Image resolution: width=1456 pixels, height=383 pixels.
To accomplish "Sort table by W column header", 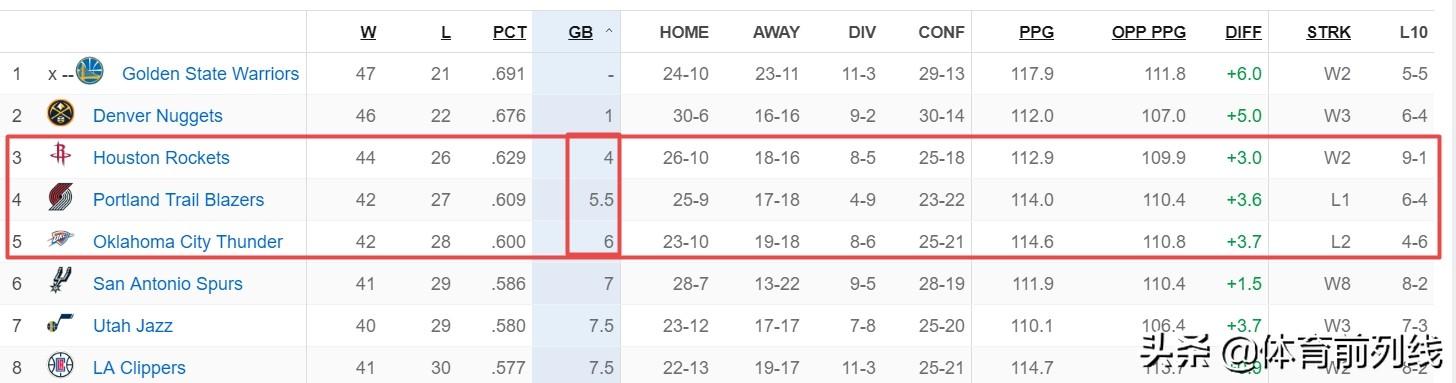I will [x=368, y=32].
